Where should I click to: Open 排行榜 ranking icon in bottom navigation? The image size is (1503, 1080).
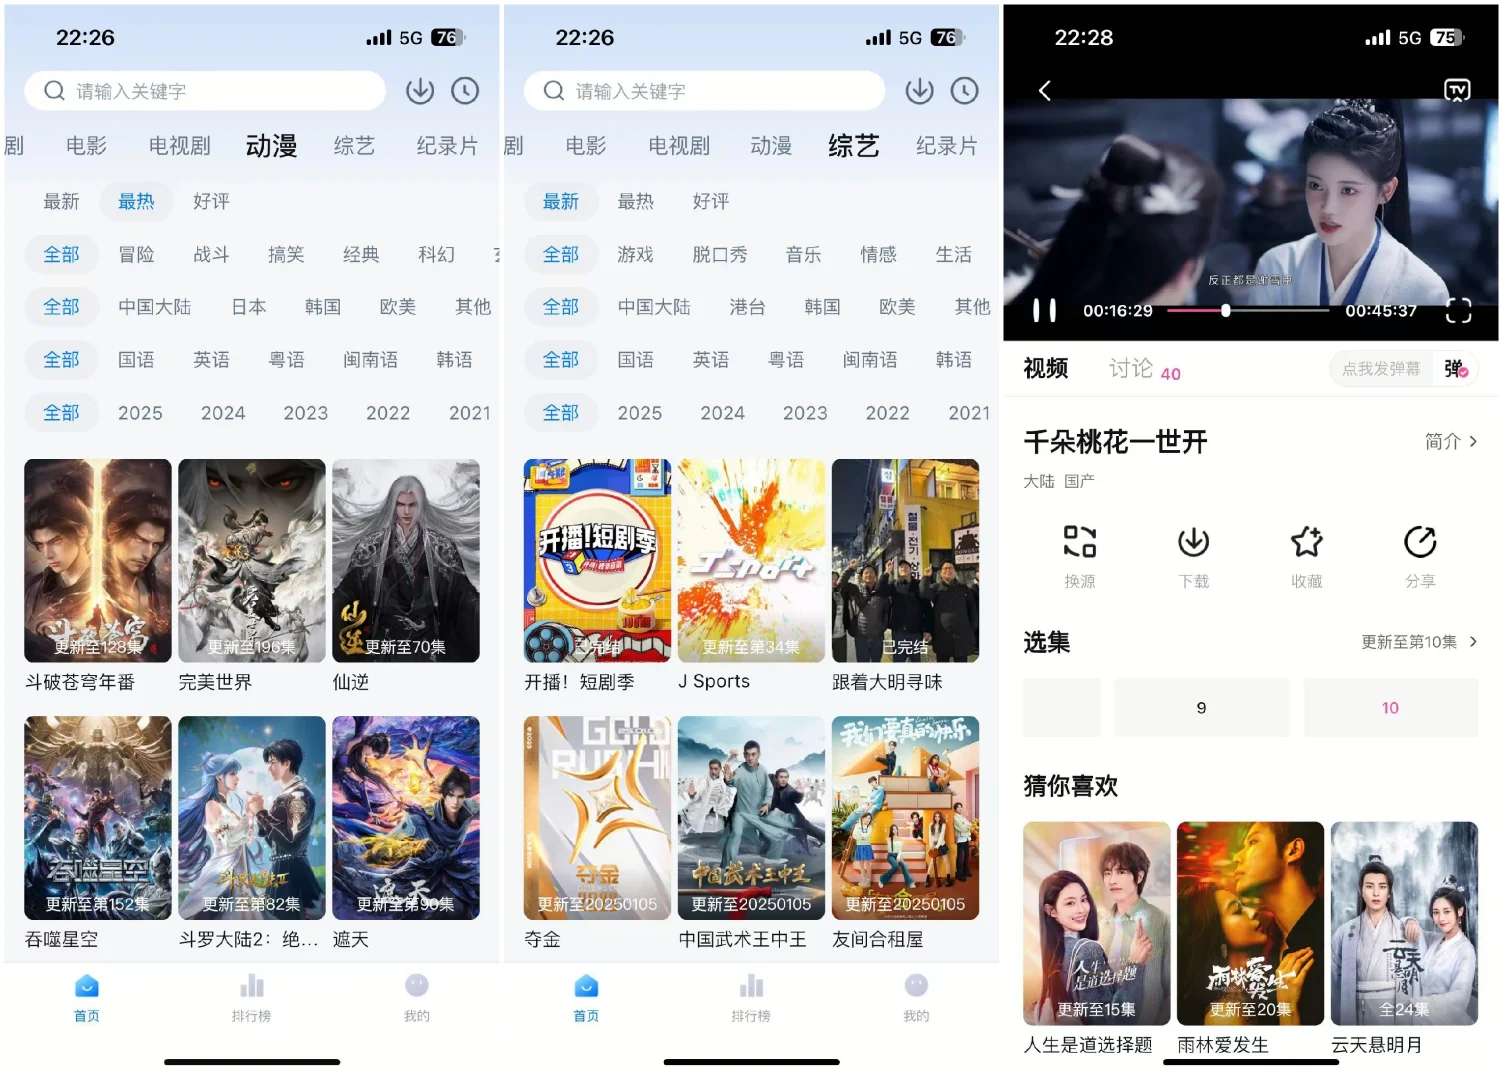[x=251, y=995]
